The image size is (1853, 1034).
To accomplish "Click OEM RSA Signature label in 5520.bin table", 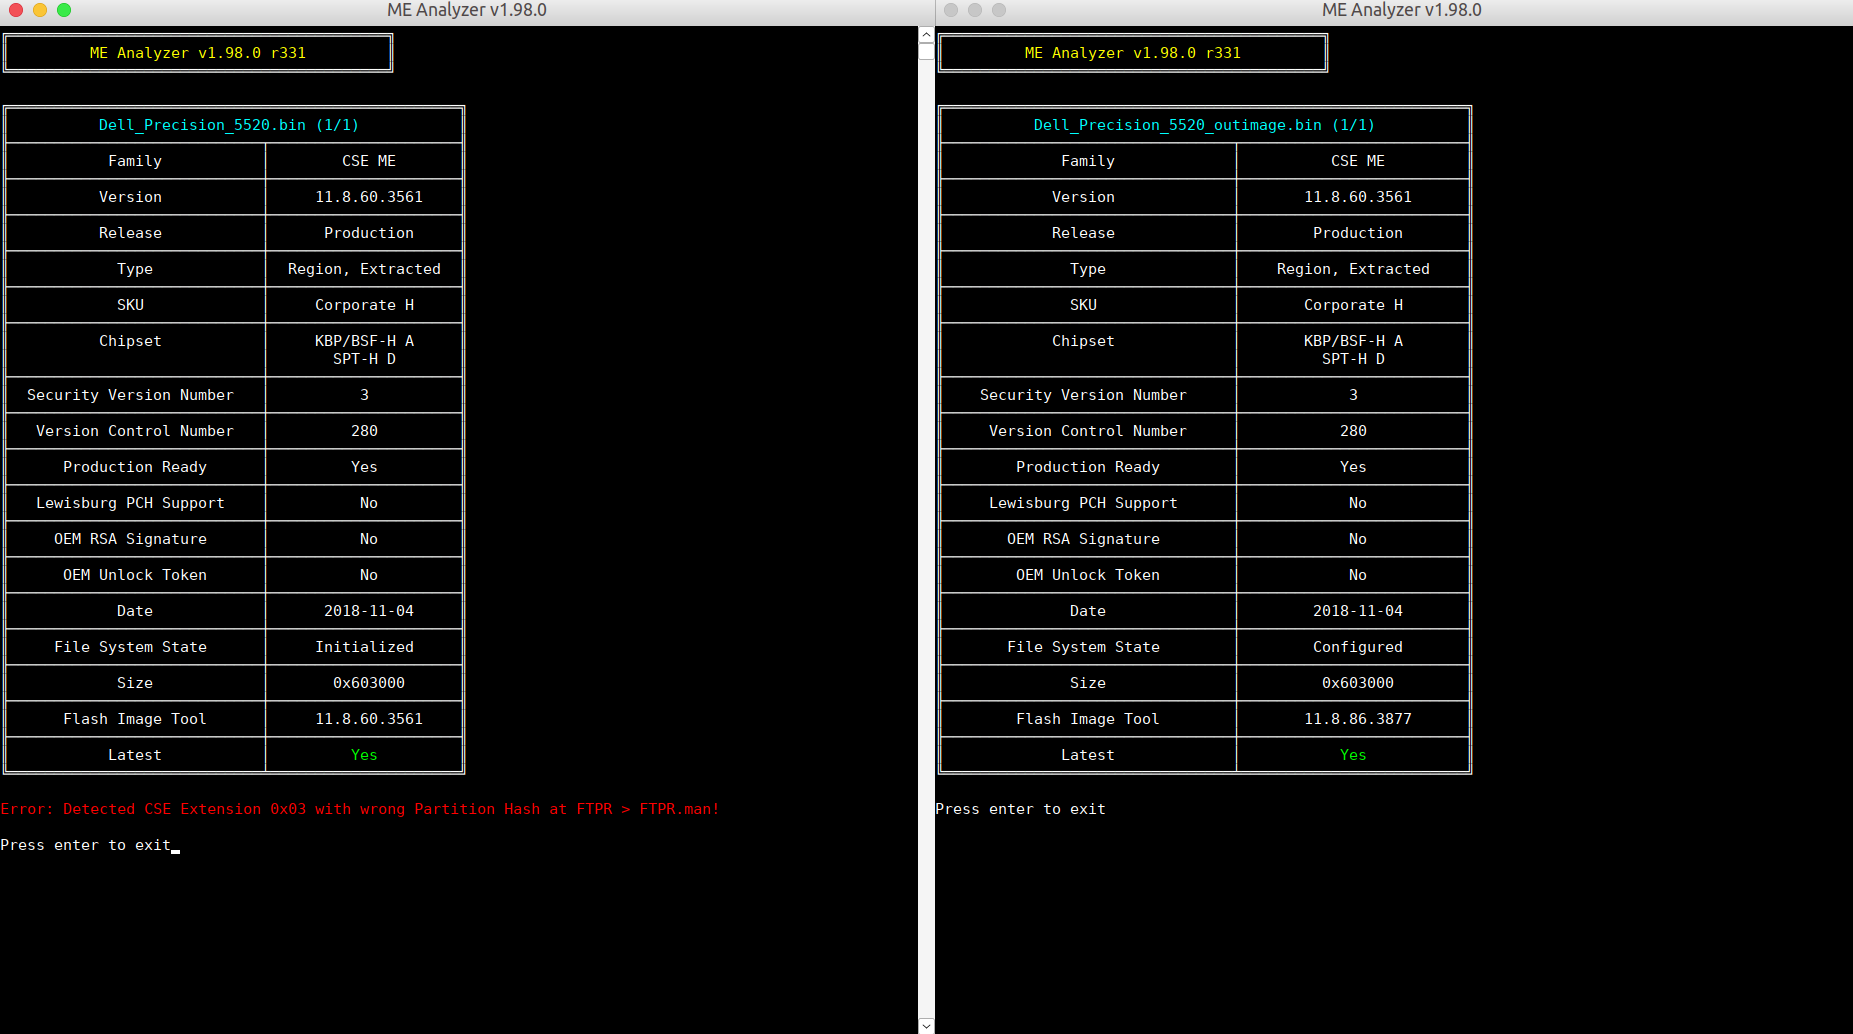I will pos(130,539).
